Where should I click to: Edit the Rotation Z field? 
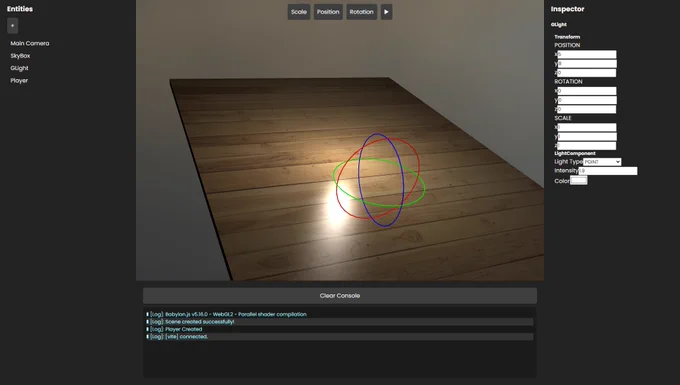[x=587, y=109]
